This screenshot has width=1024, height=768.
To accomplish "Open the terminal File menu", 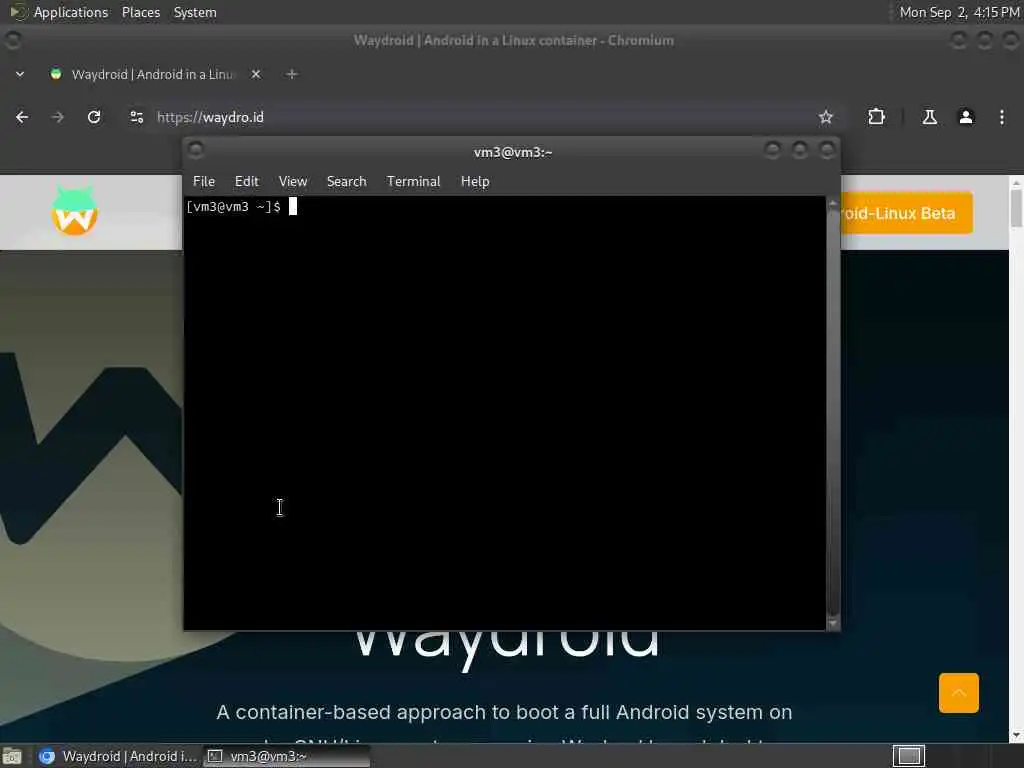I will 204,182.
